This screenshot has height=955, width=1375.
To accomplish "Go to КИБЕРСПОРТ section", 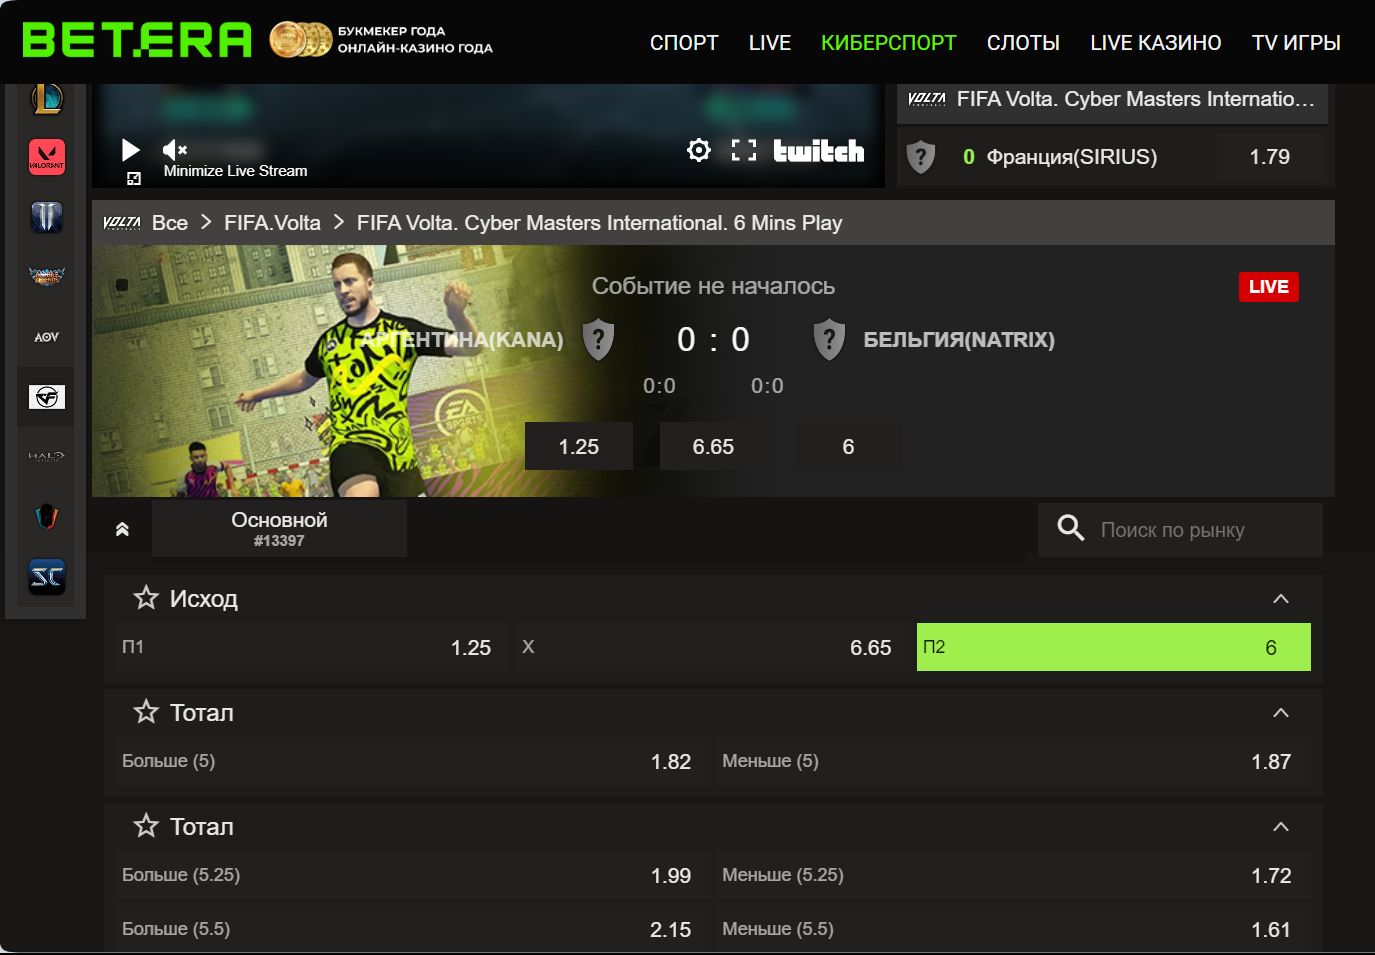I will (x=889, y=43).
